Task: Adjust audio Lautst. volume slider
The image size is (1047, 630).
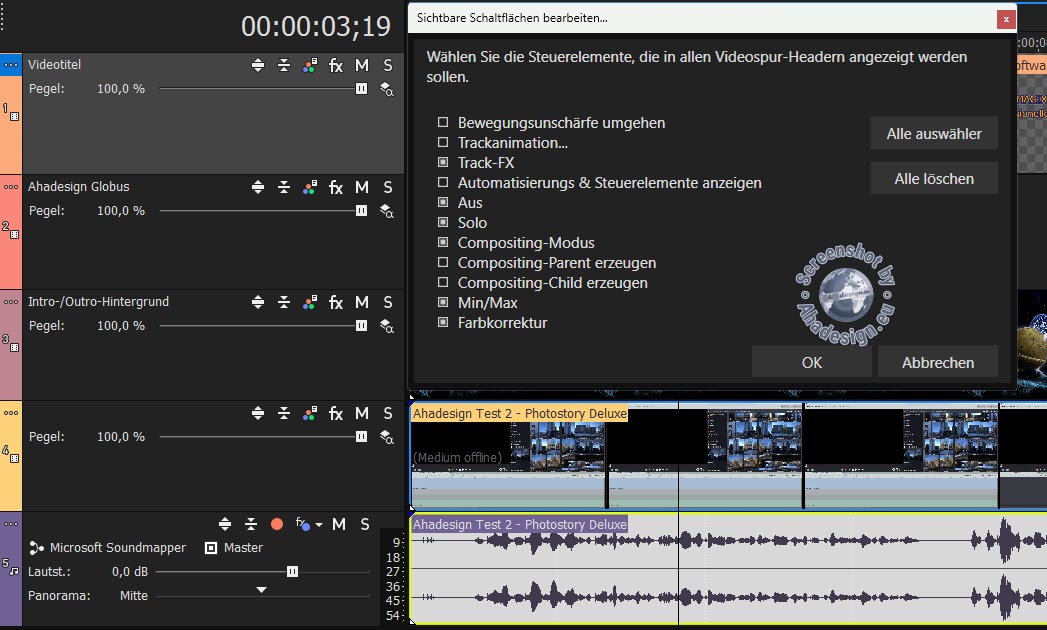Action: (292, 572)
